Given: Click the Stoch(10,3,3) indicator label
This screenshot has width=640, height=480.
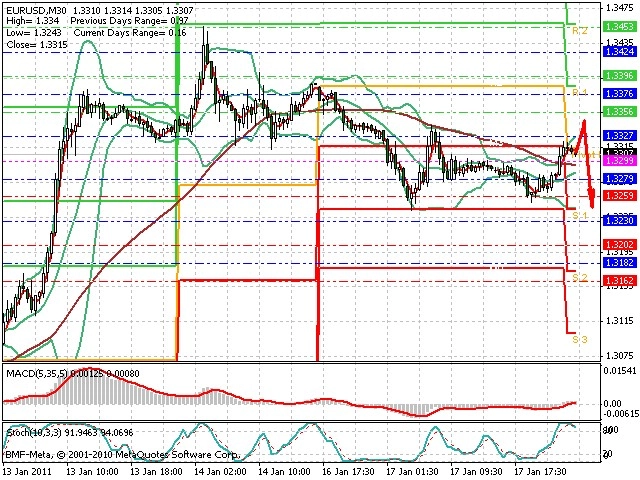Looking at the screenshot, I should click(x=35, y=433).
